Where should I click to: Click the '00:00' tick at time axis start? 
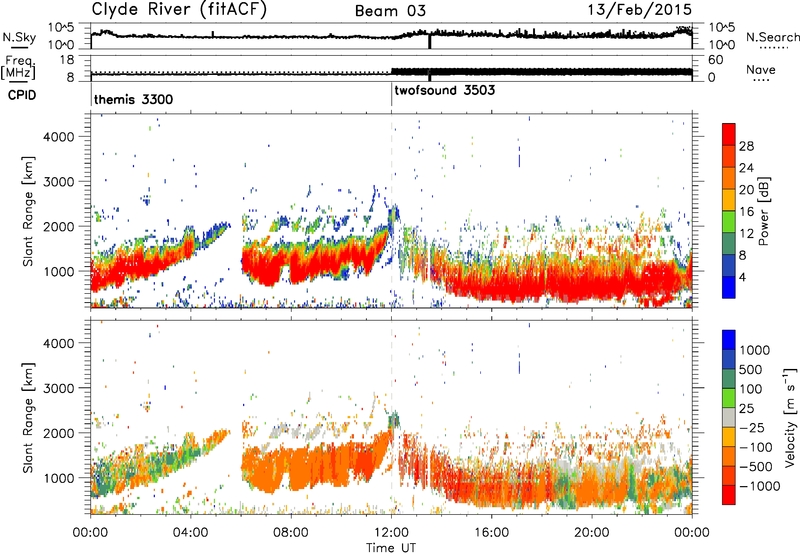[x=90, y=533]
